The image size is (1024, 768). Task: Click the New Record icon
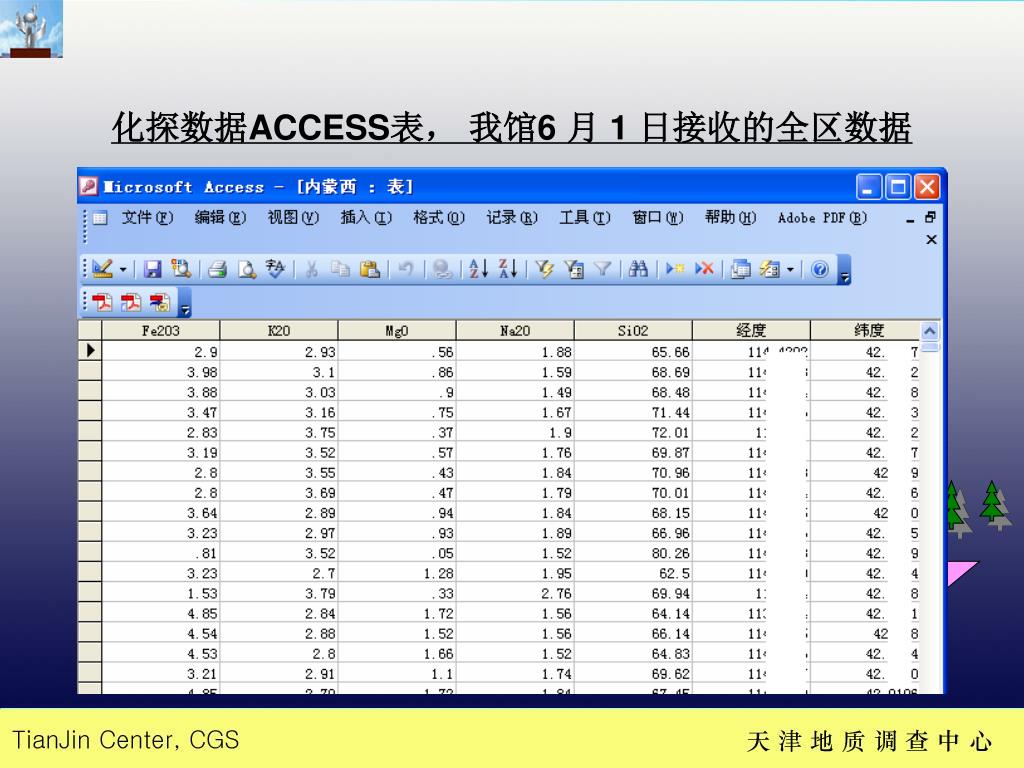click(x=675, y=269)
